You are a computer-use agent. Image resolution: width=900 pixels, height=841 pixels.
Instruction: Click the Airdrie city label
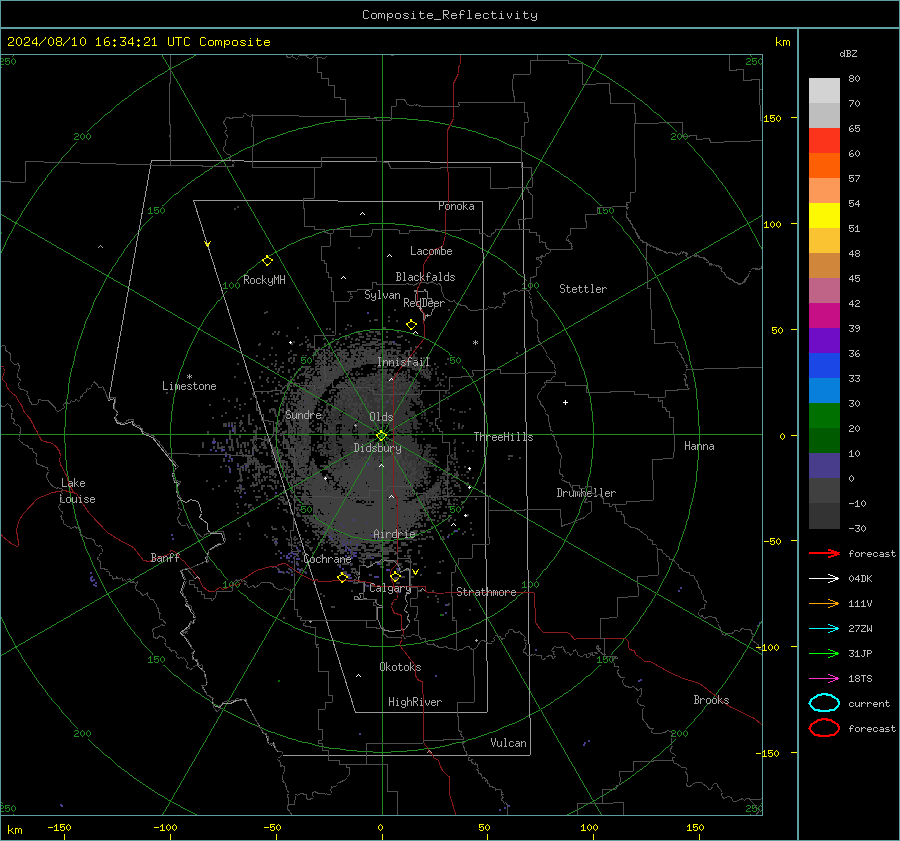[394, 534]
